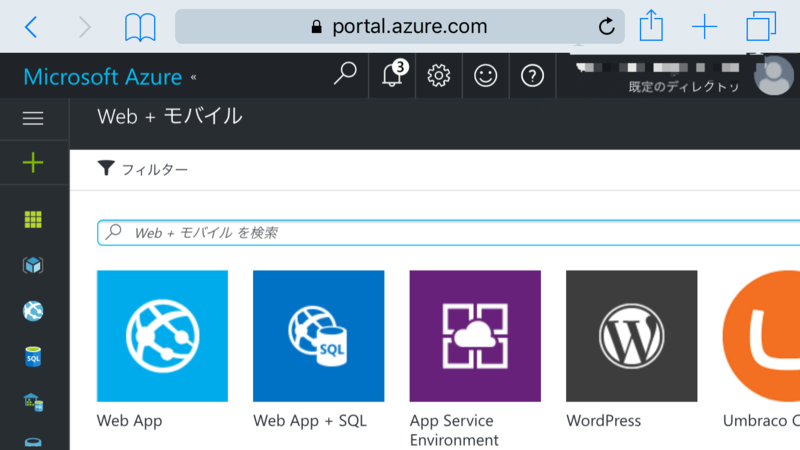This screenshot has height=450, width=800.
Task: Open the sidebar icon below SQL databases
Action: 33,402
